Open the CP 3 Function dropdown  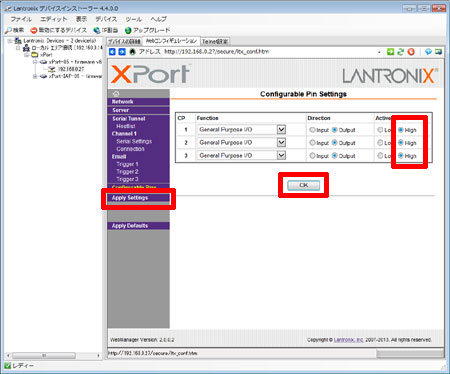pyautogui.click(x=282, y=155)
